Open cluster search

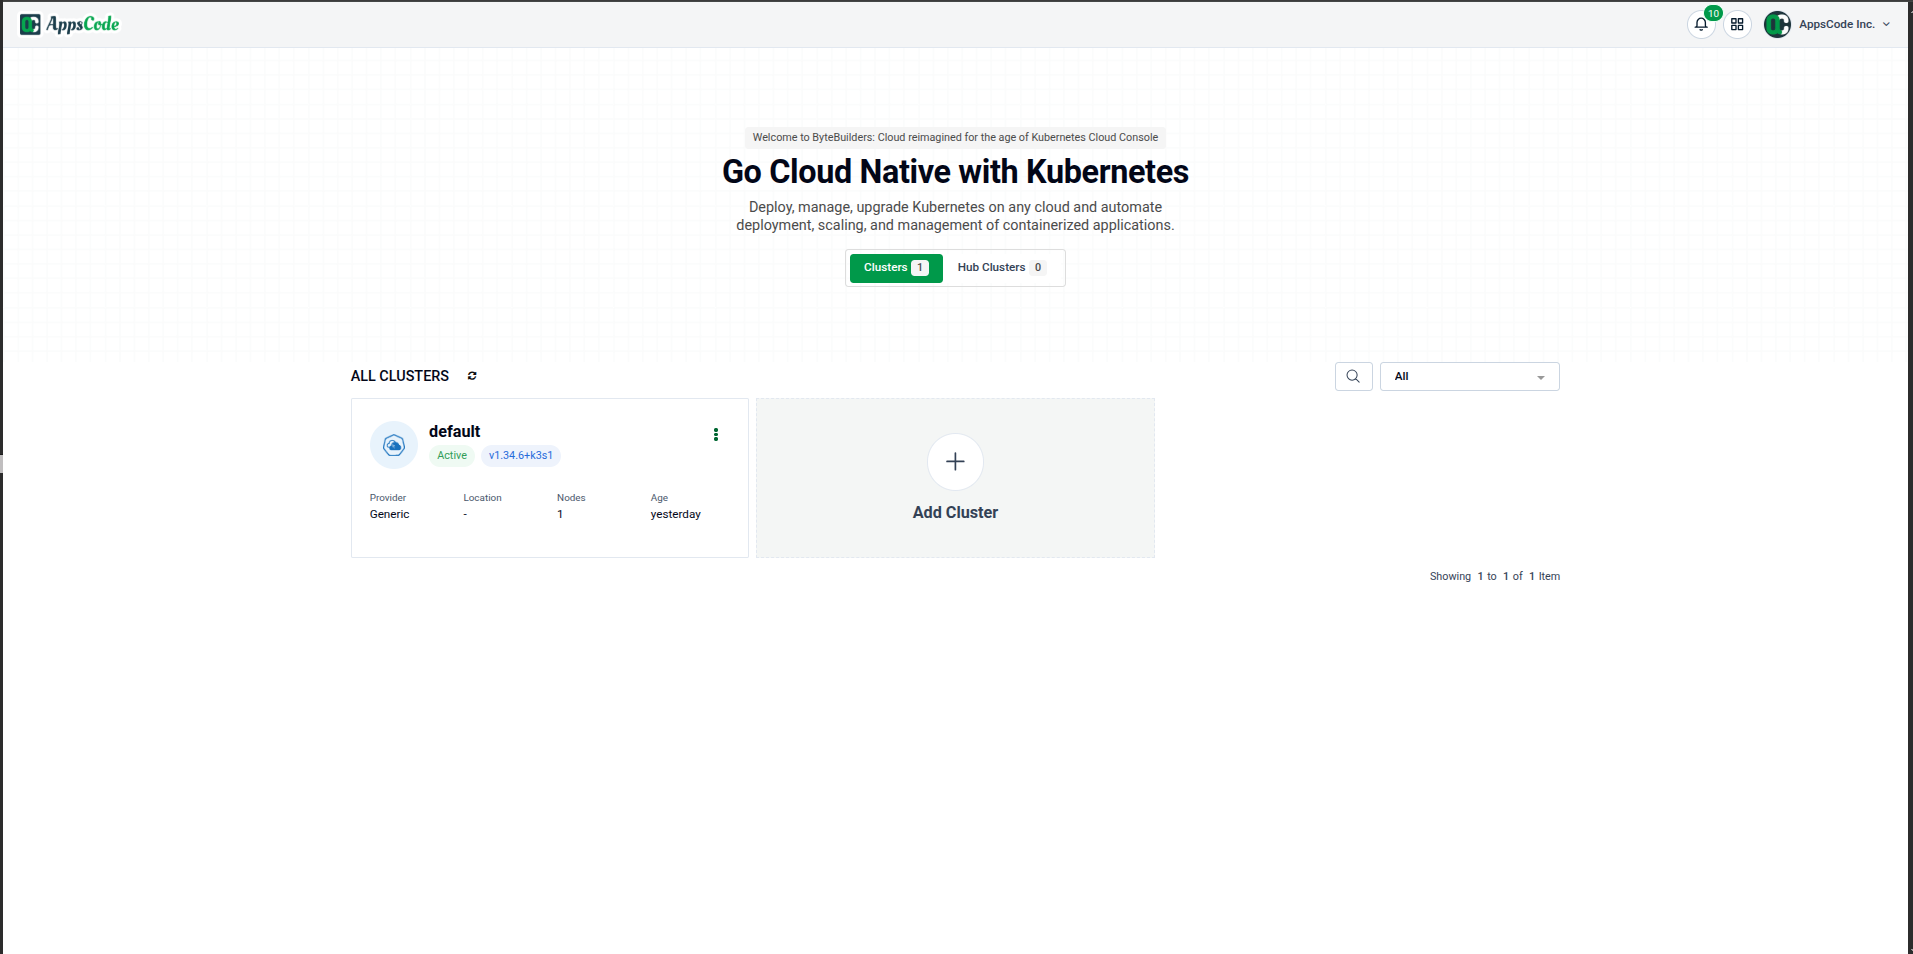pyautogui.click(x=1353, y=376)
